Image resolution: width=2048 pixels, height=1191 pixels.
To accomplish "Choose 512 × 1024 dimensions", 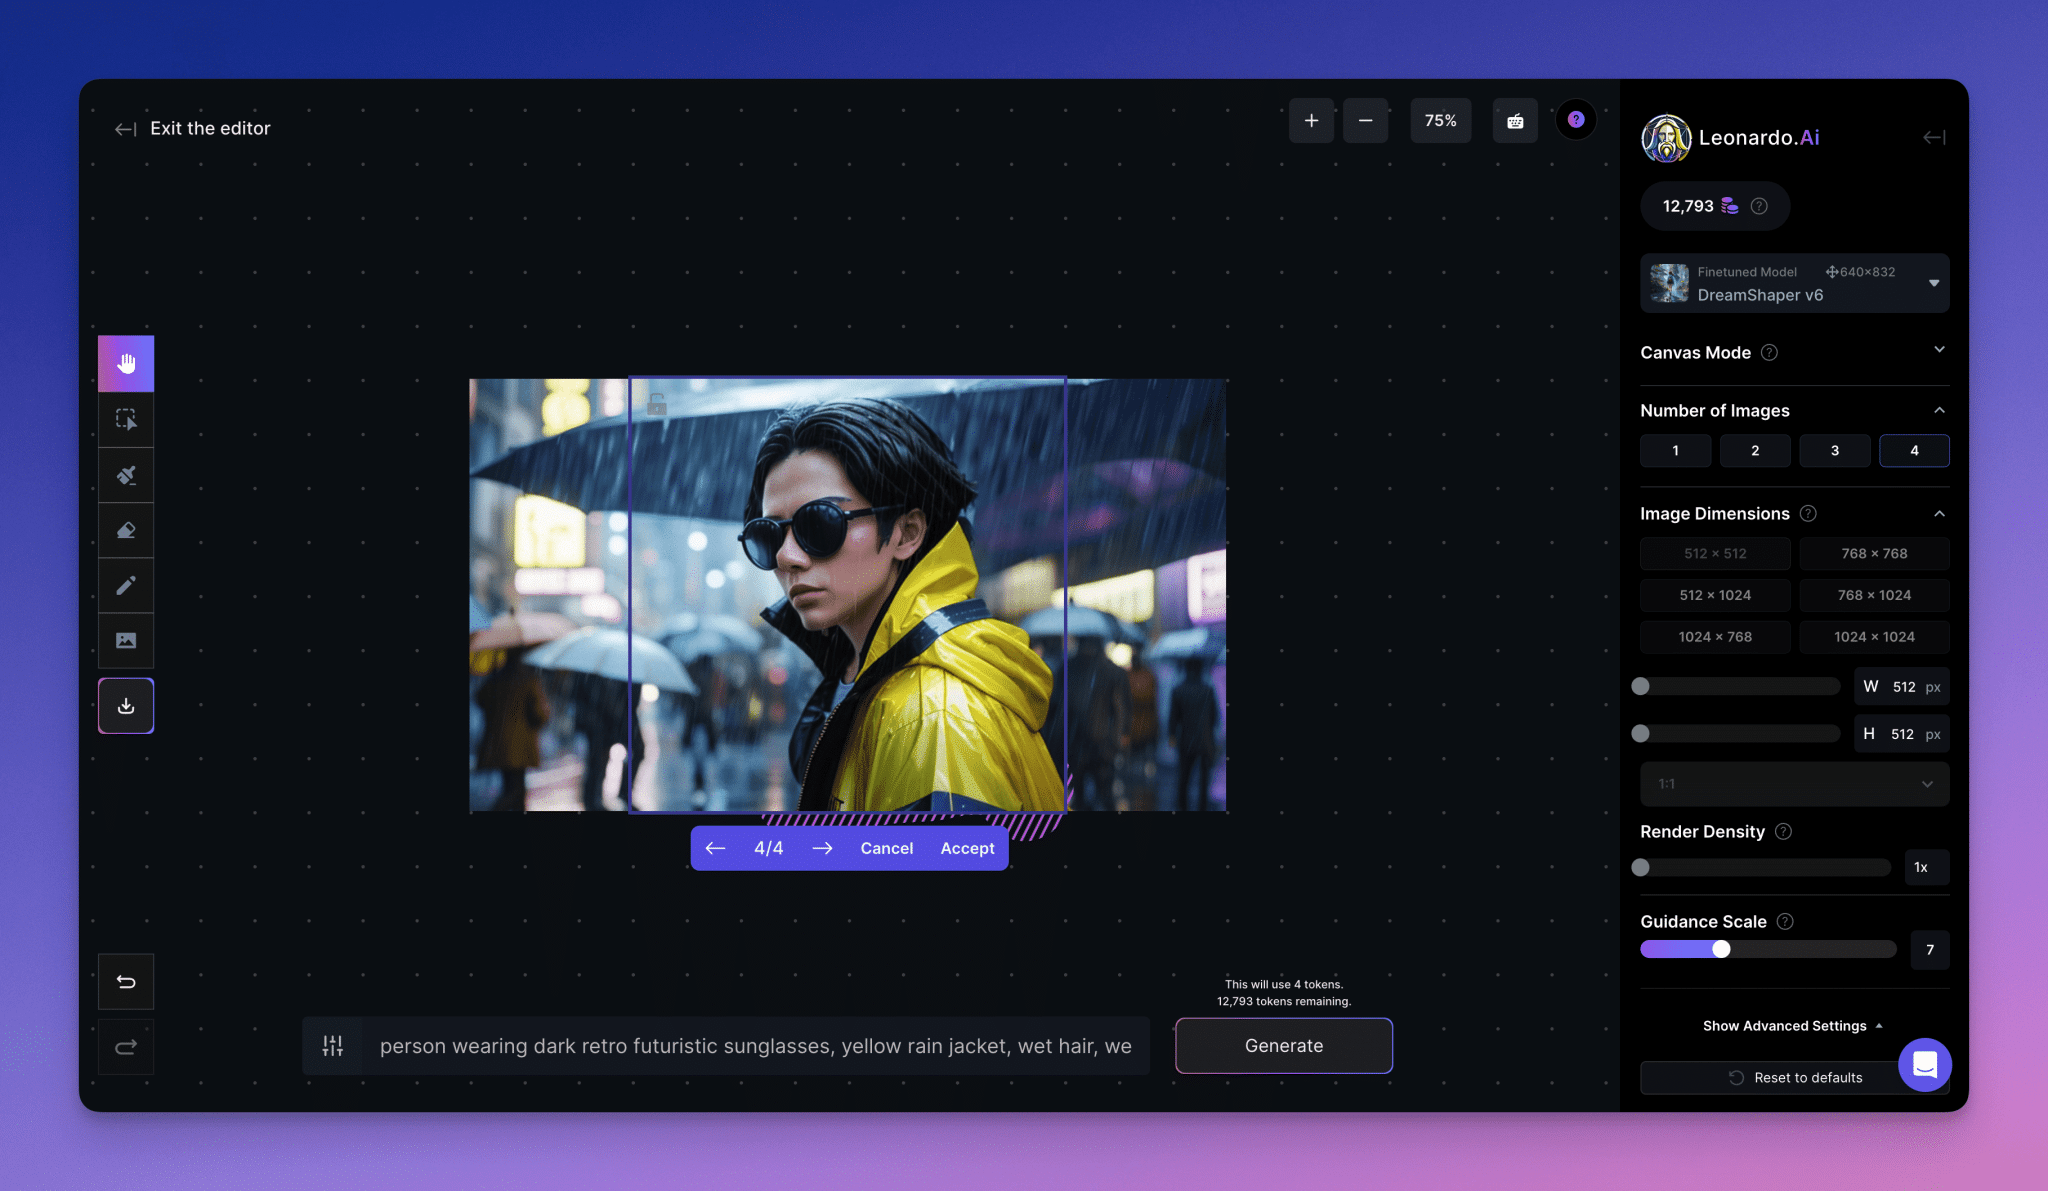I will (x=1715, y=595).
